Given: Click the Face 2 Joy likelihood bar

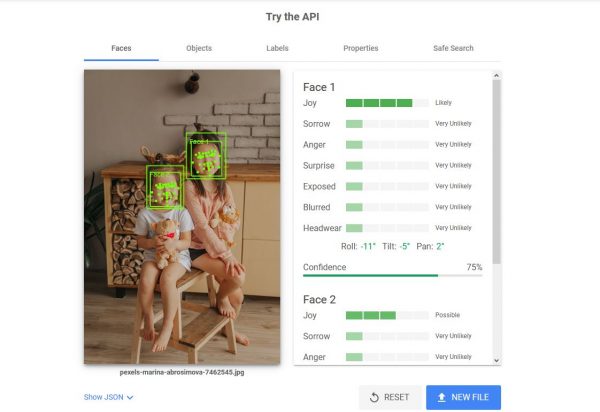Looking at the screenshot, I should click(x=387, y=315).
